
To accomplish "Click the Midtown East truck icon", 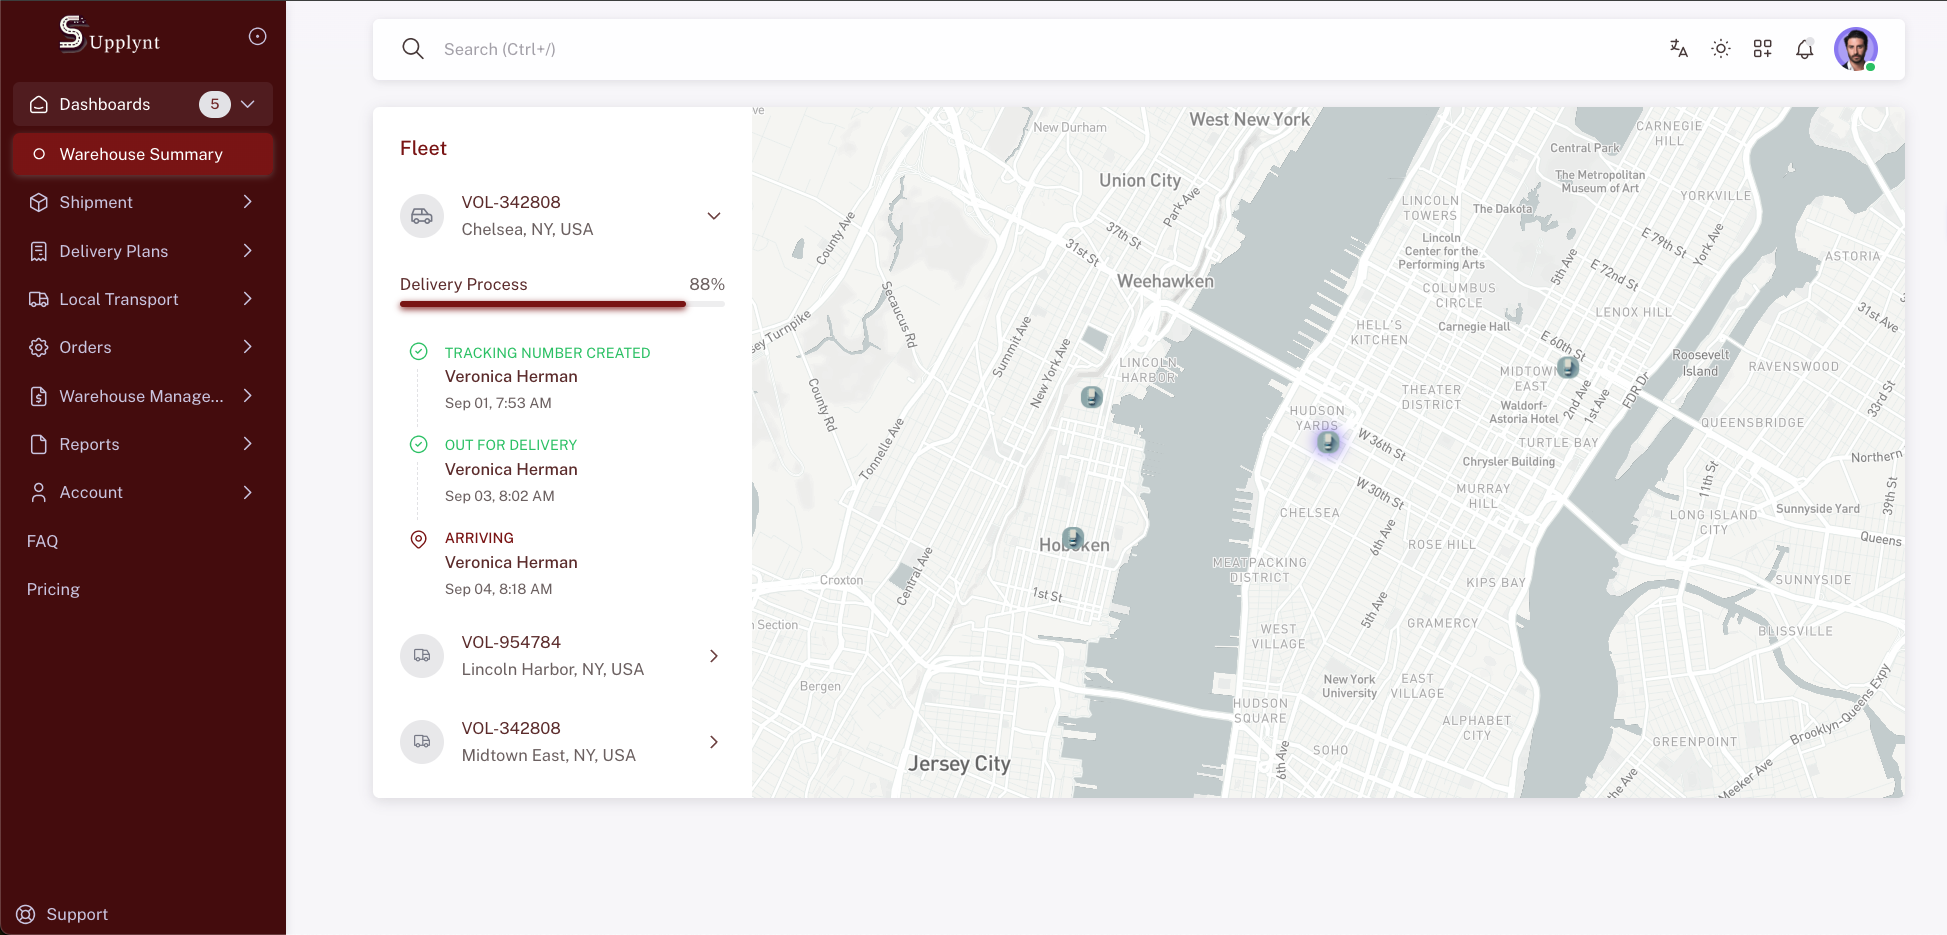I will click(422, 742).
